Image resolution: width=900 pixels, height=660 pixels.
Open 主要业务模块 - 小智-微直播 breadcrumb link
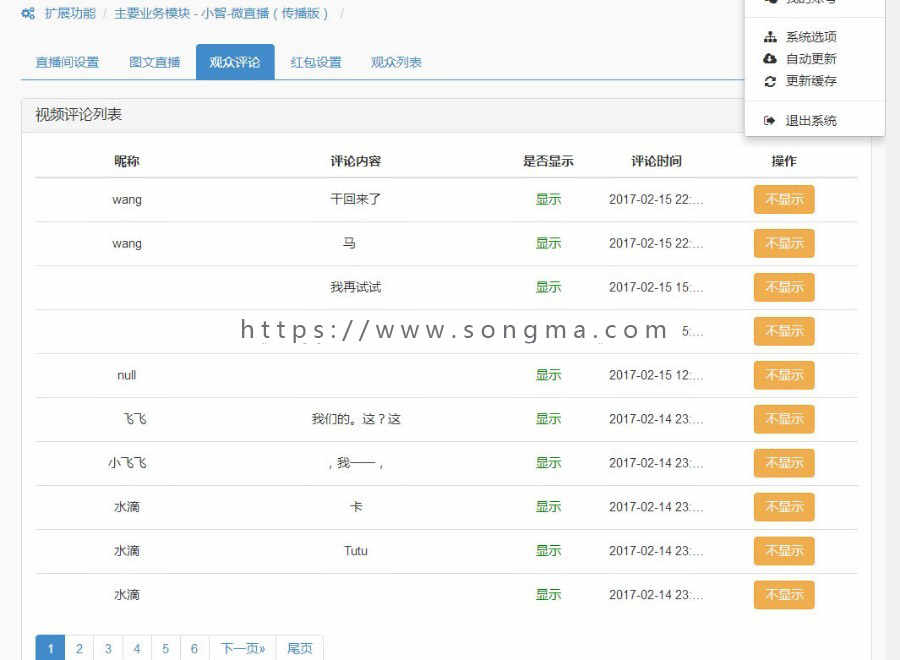[221, 13]
